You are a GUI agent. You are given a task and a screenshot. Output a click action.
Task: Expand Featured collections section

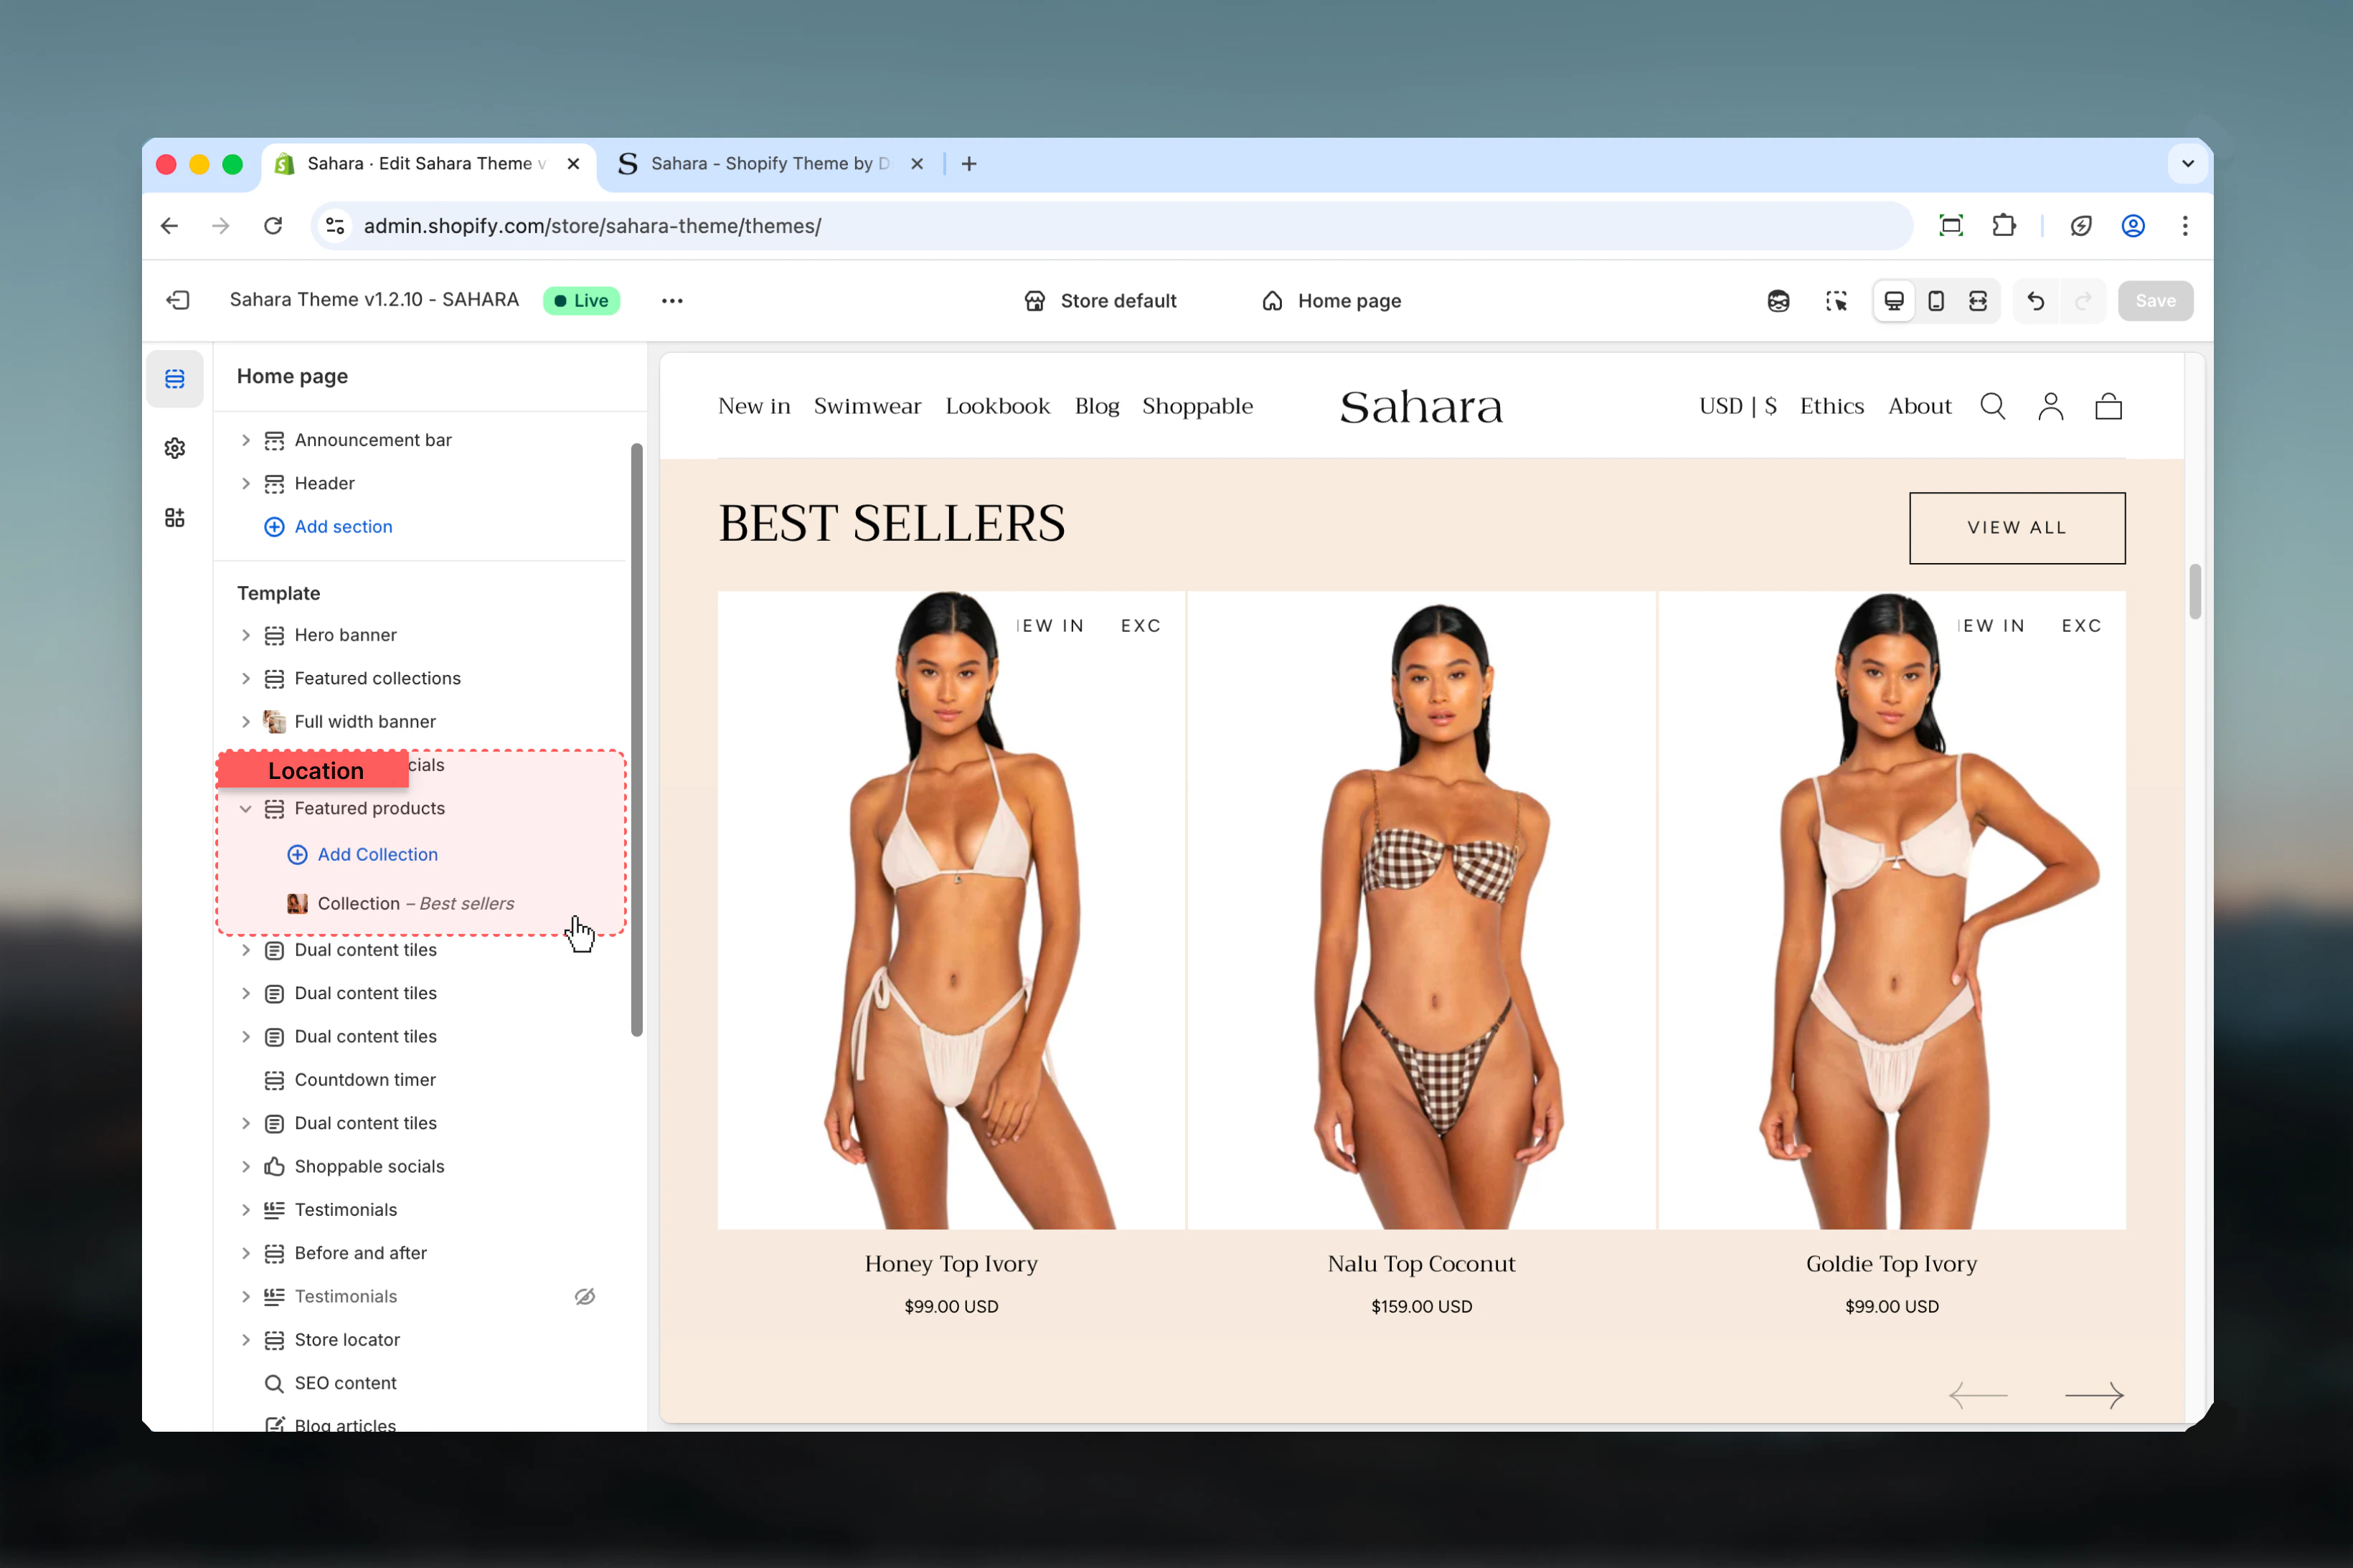246,679
